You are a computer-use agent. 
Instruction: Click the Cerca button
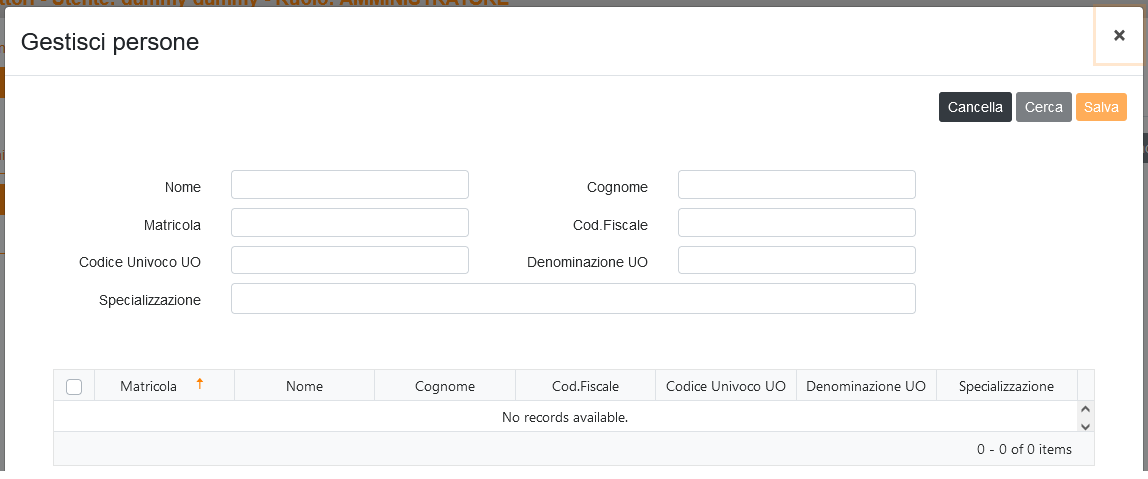click(1043, 107)
